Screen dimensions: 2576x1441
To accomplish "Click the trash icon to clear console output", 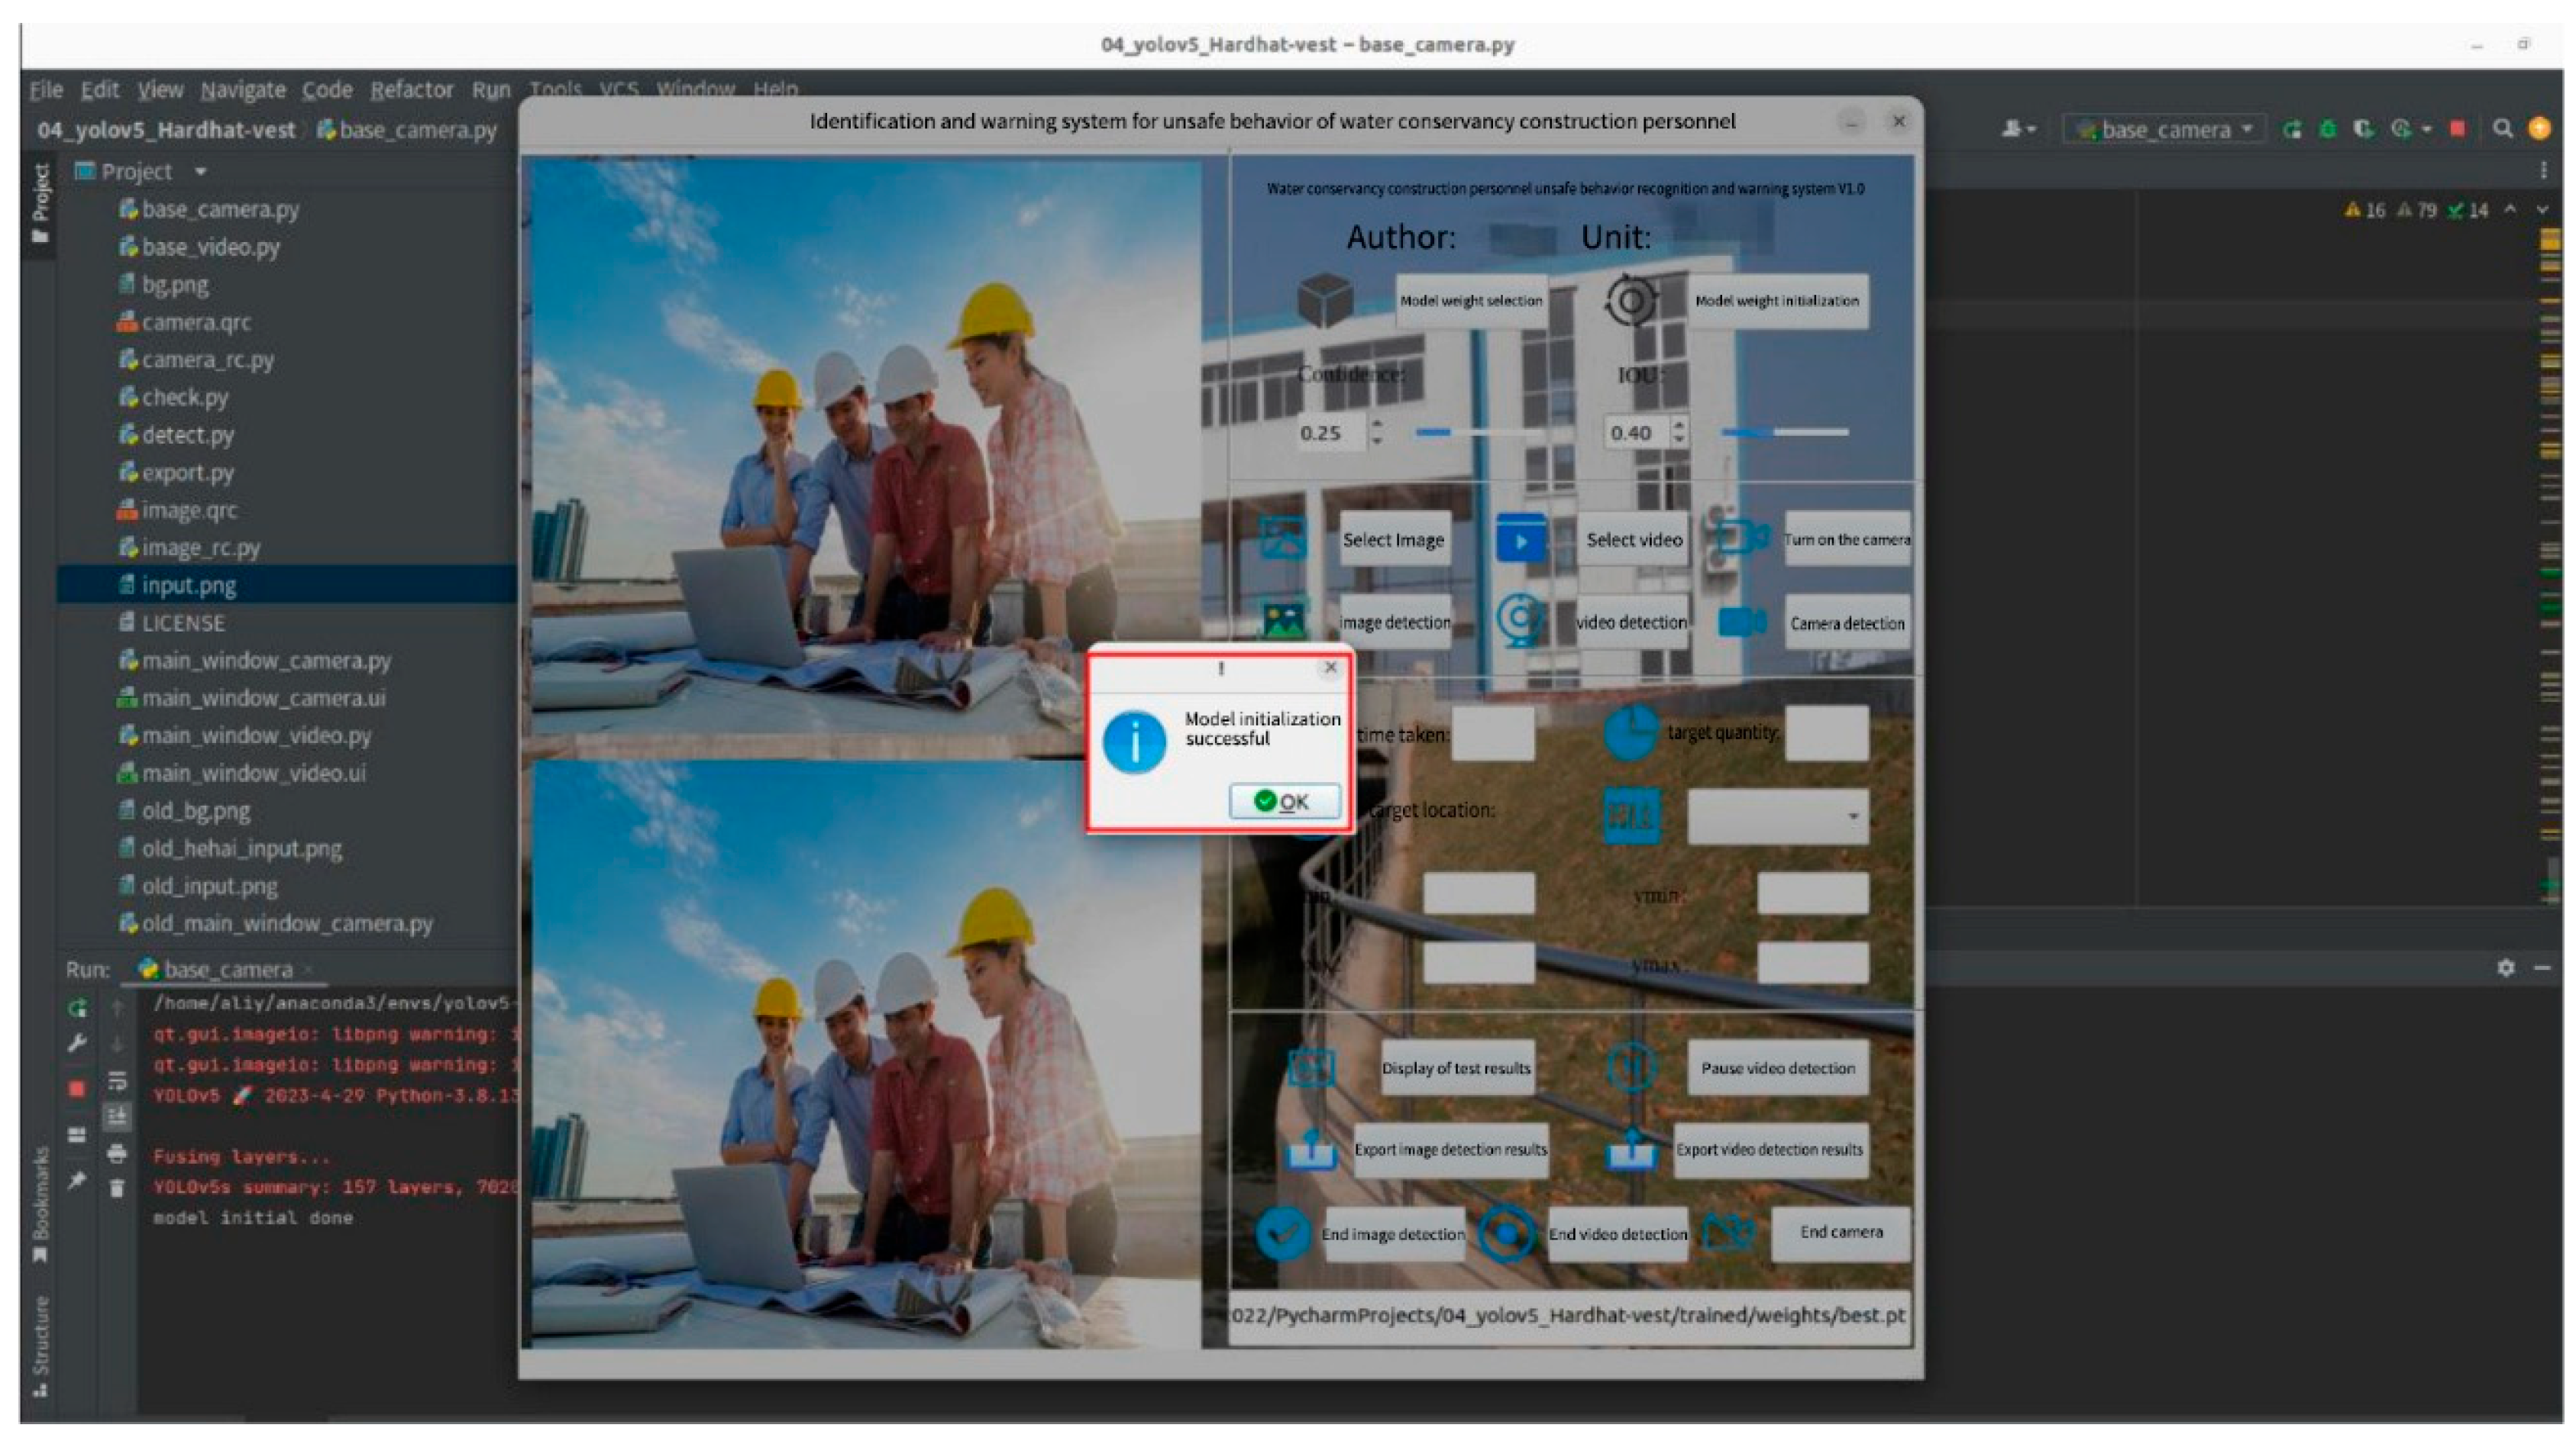I will tap(117, 1188).
